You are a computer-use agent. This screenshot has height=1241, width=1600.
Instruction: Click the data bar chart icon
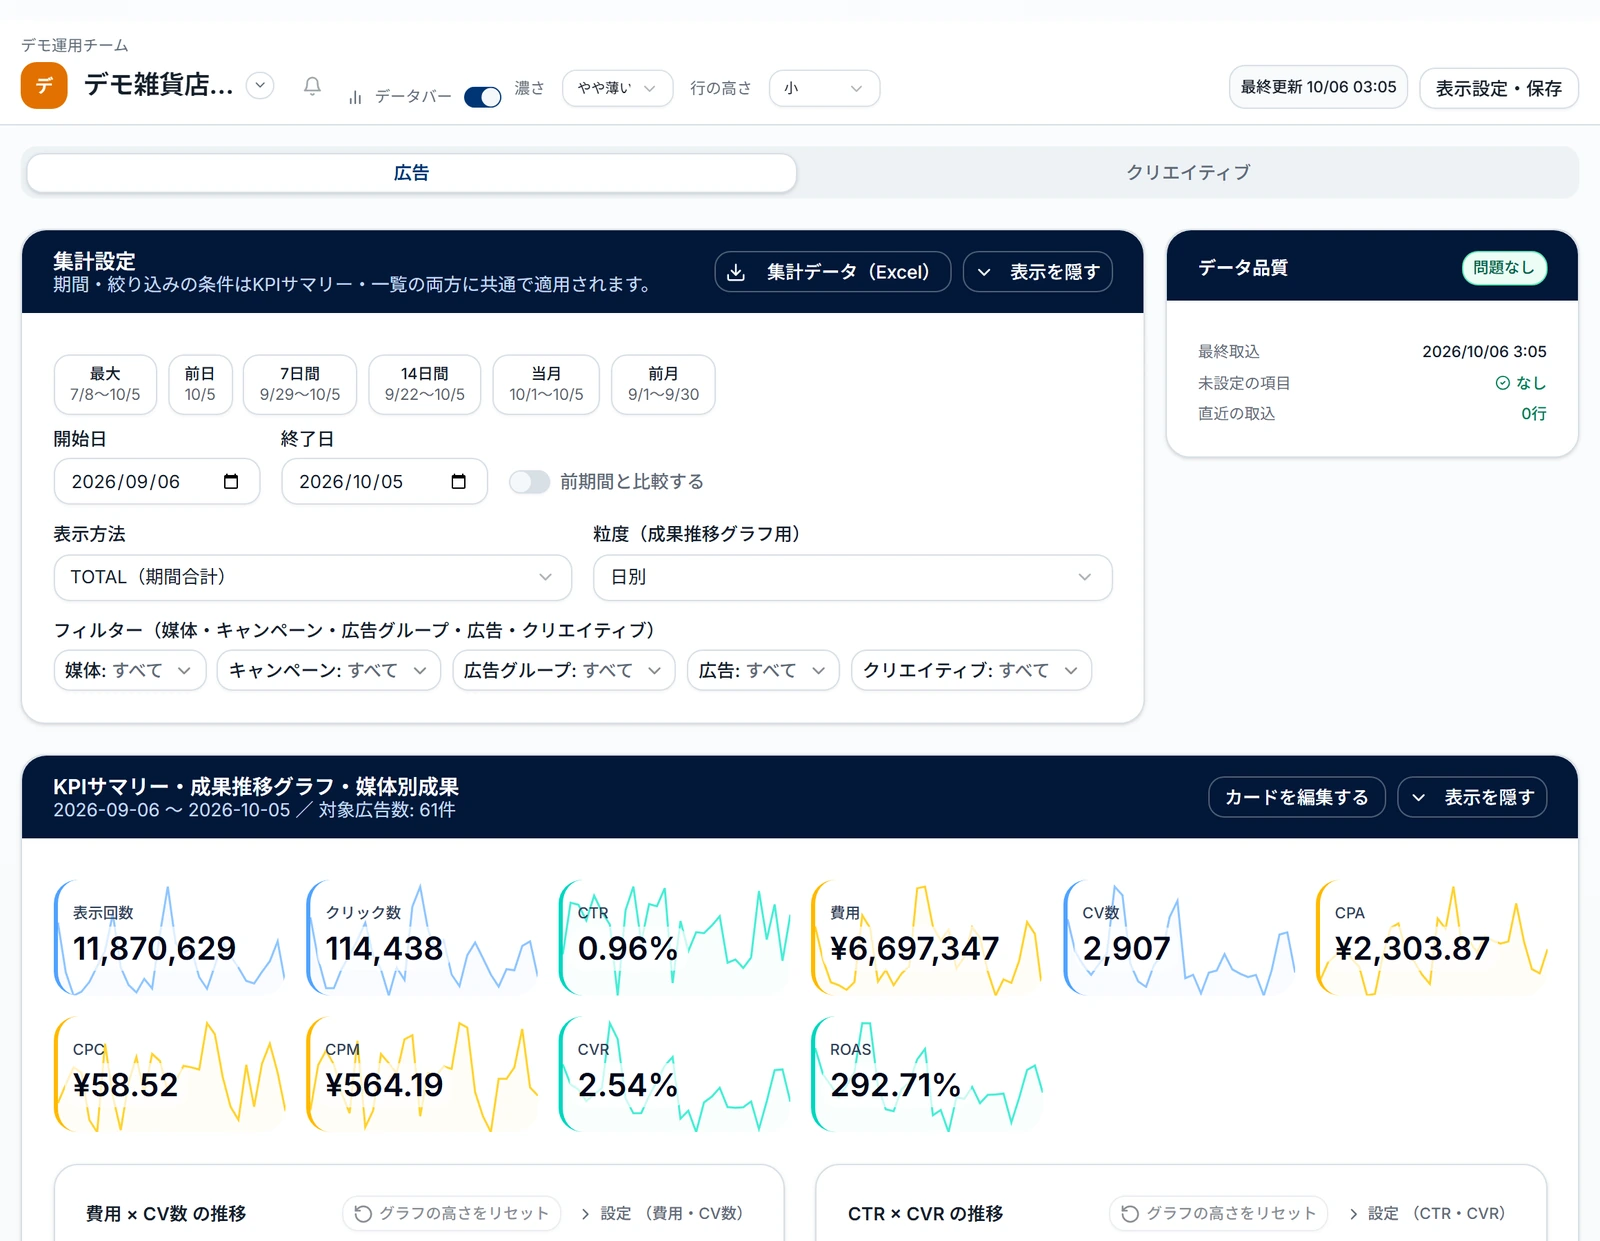pyautogui.click(x=355, y=97)
